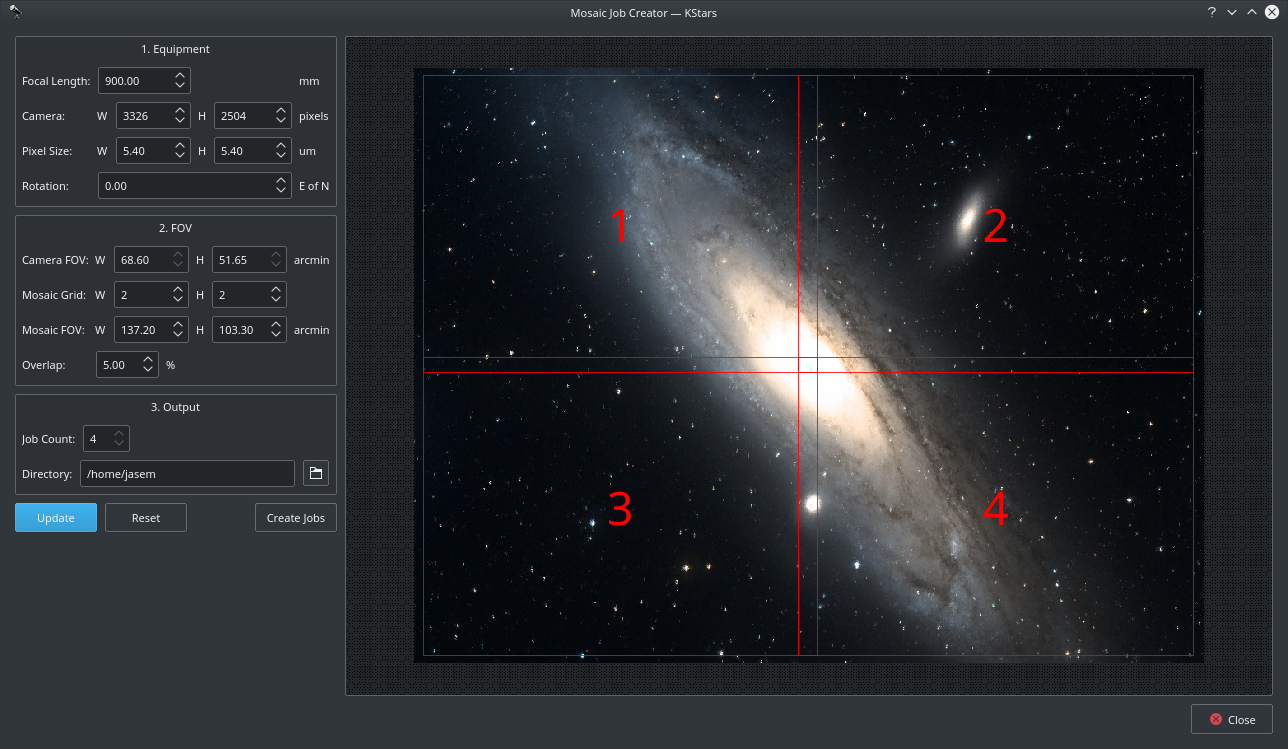Increase Focal Length using its up arrow
This screenshot has width=1288, height=749.
pyautogui.click(x=181, y=75)
